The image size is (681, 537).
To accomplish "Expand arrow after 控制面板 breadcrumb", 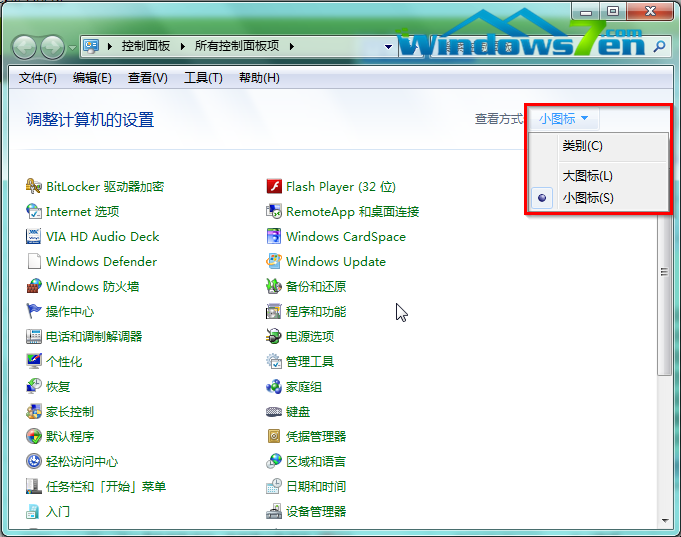I will click(183, 46).
